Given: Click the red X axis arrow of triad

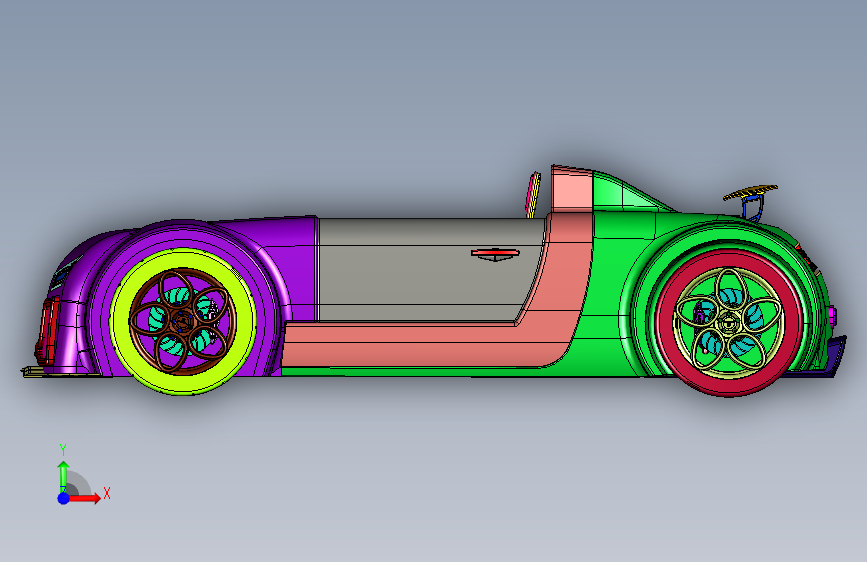Looking at the screenshot, I should (84, 498).
